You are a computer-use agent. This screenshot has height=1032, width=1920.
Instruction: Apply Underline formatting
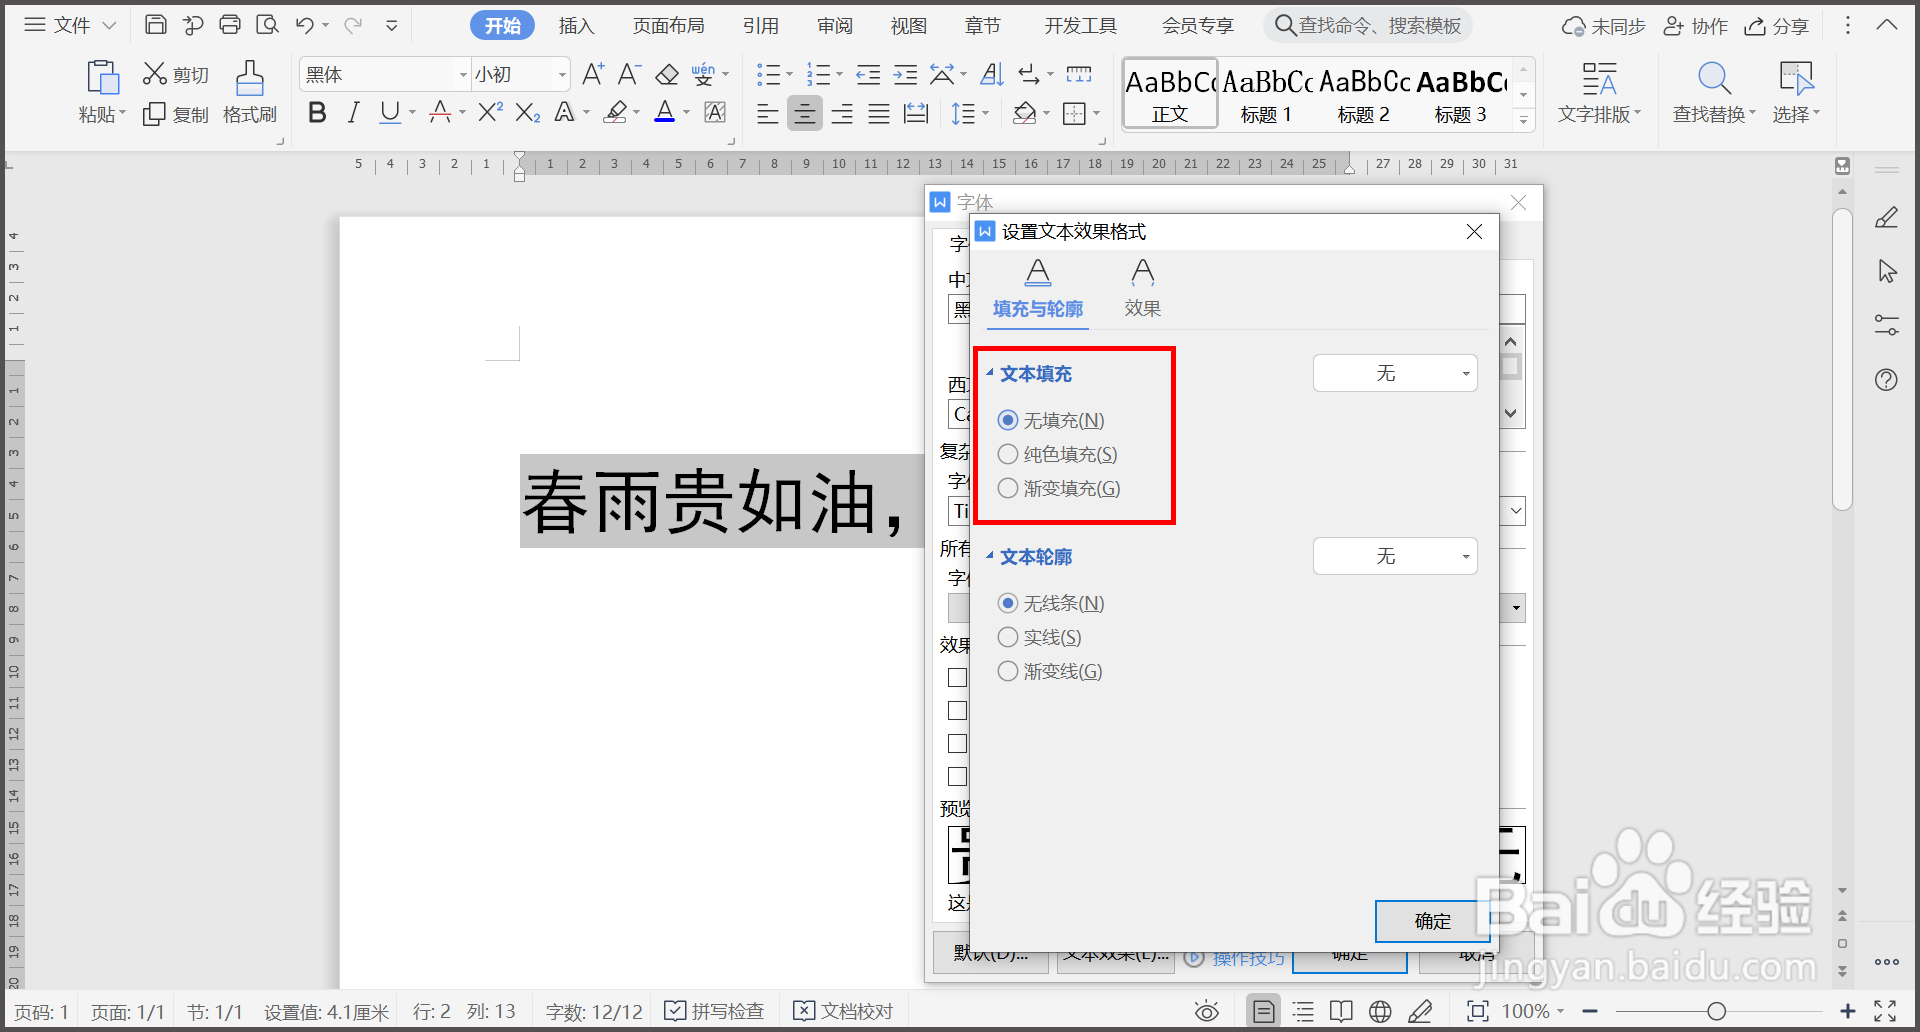point(390,112)
